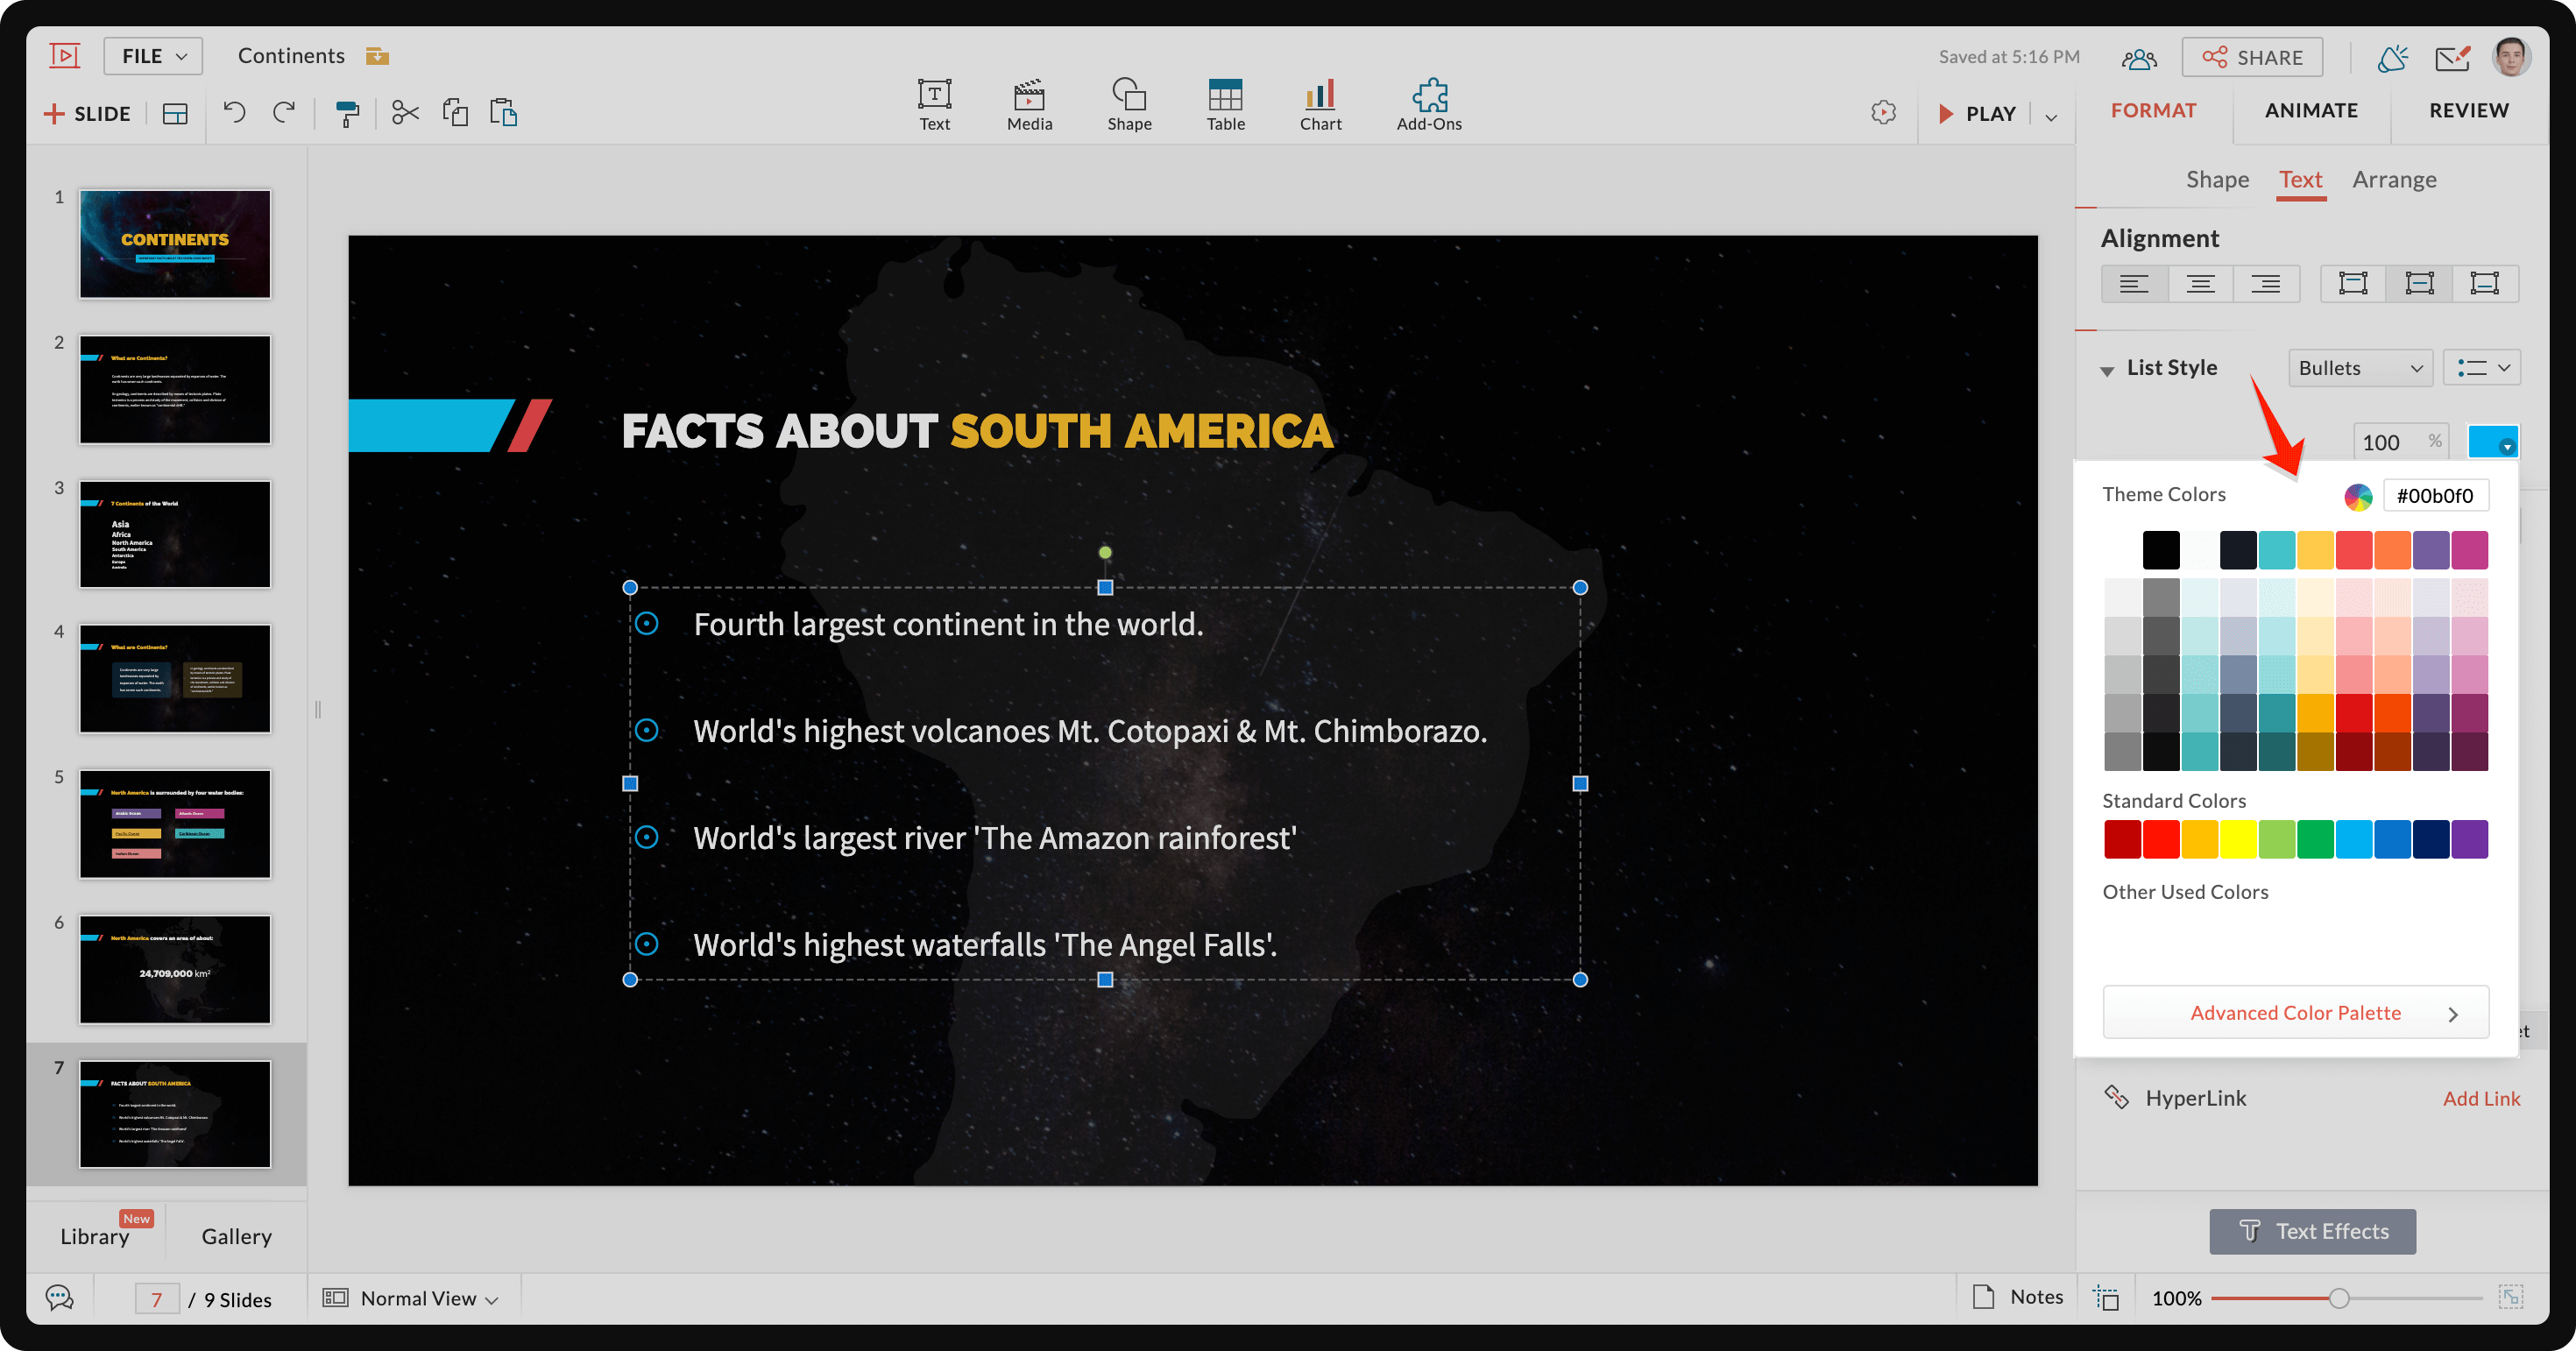The image size is (2576, 1351).
Task: Open the Normal View dropdown
Action: (418, 1298)
